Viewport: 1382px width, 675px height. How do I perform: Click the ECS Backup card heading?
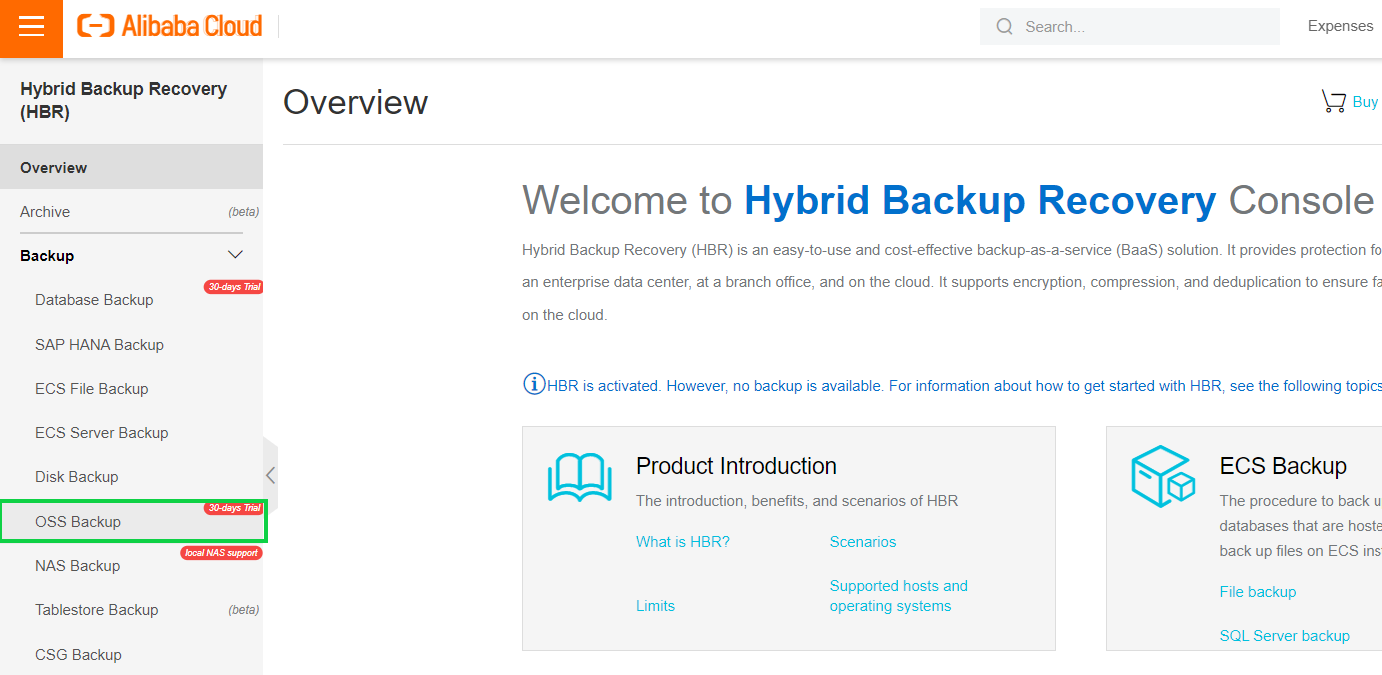click(x=1283, y=466)
